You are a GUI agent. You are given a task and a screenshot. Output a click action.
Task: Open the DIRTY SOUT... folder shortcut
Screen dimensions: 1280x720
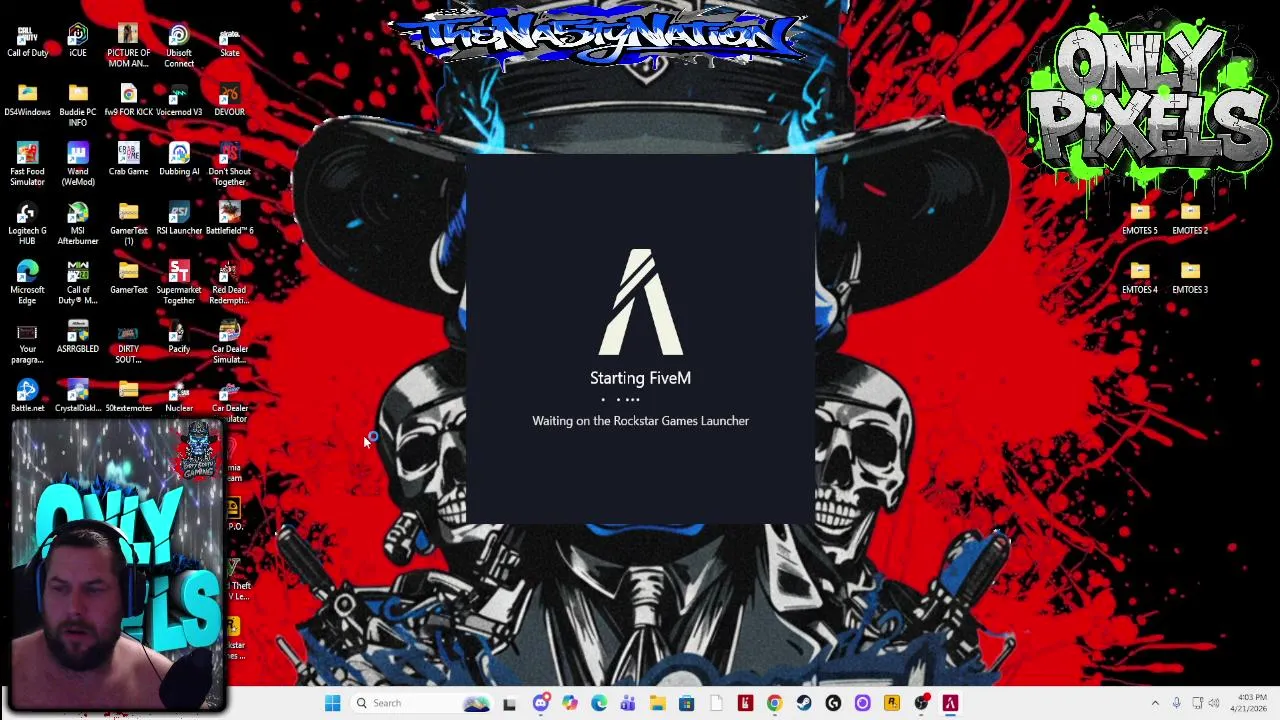(x=129, y=341)
